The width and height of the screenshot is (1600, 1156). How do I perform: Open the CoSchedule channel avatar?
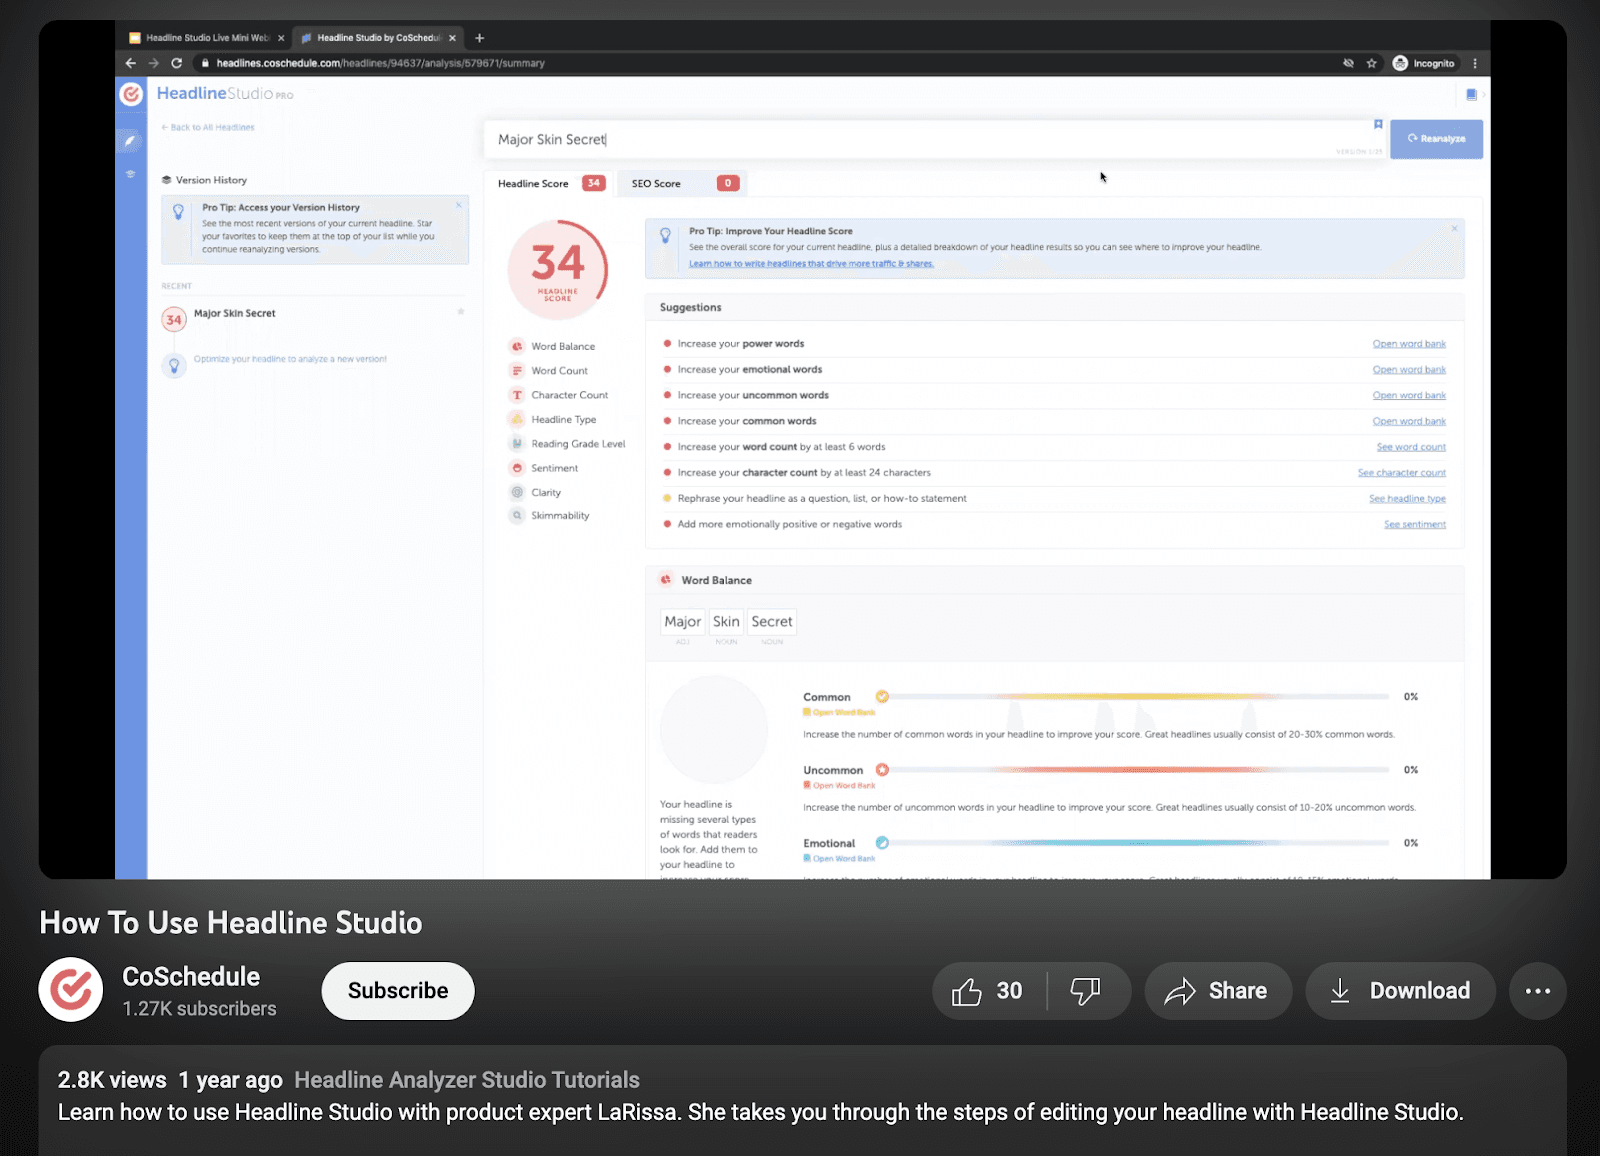click(x=71, y=990)
